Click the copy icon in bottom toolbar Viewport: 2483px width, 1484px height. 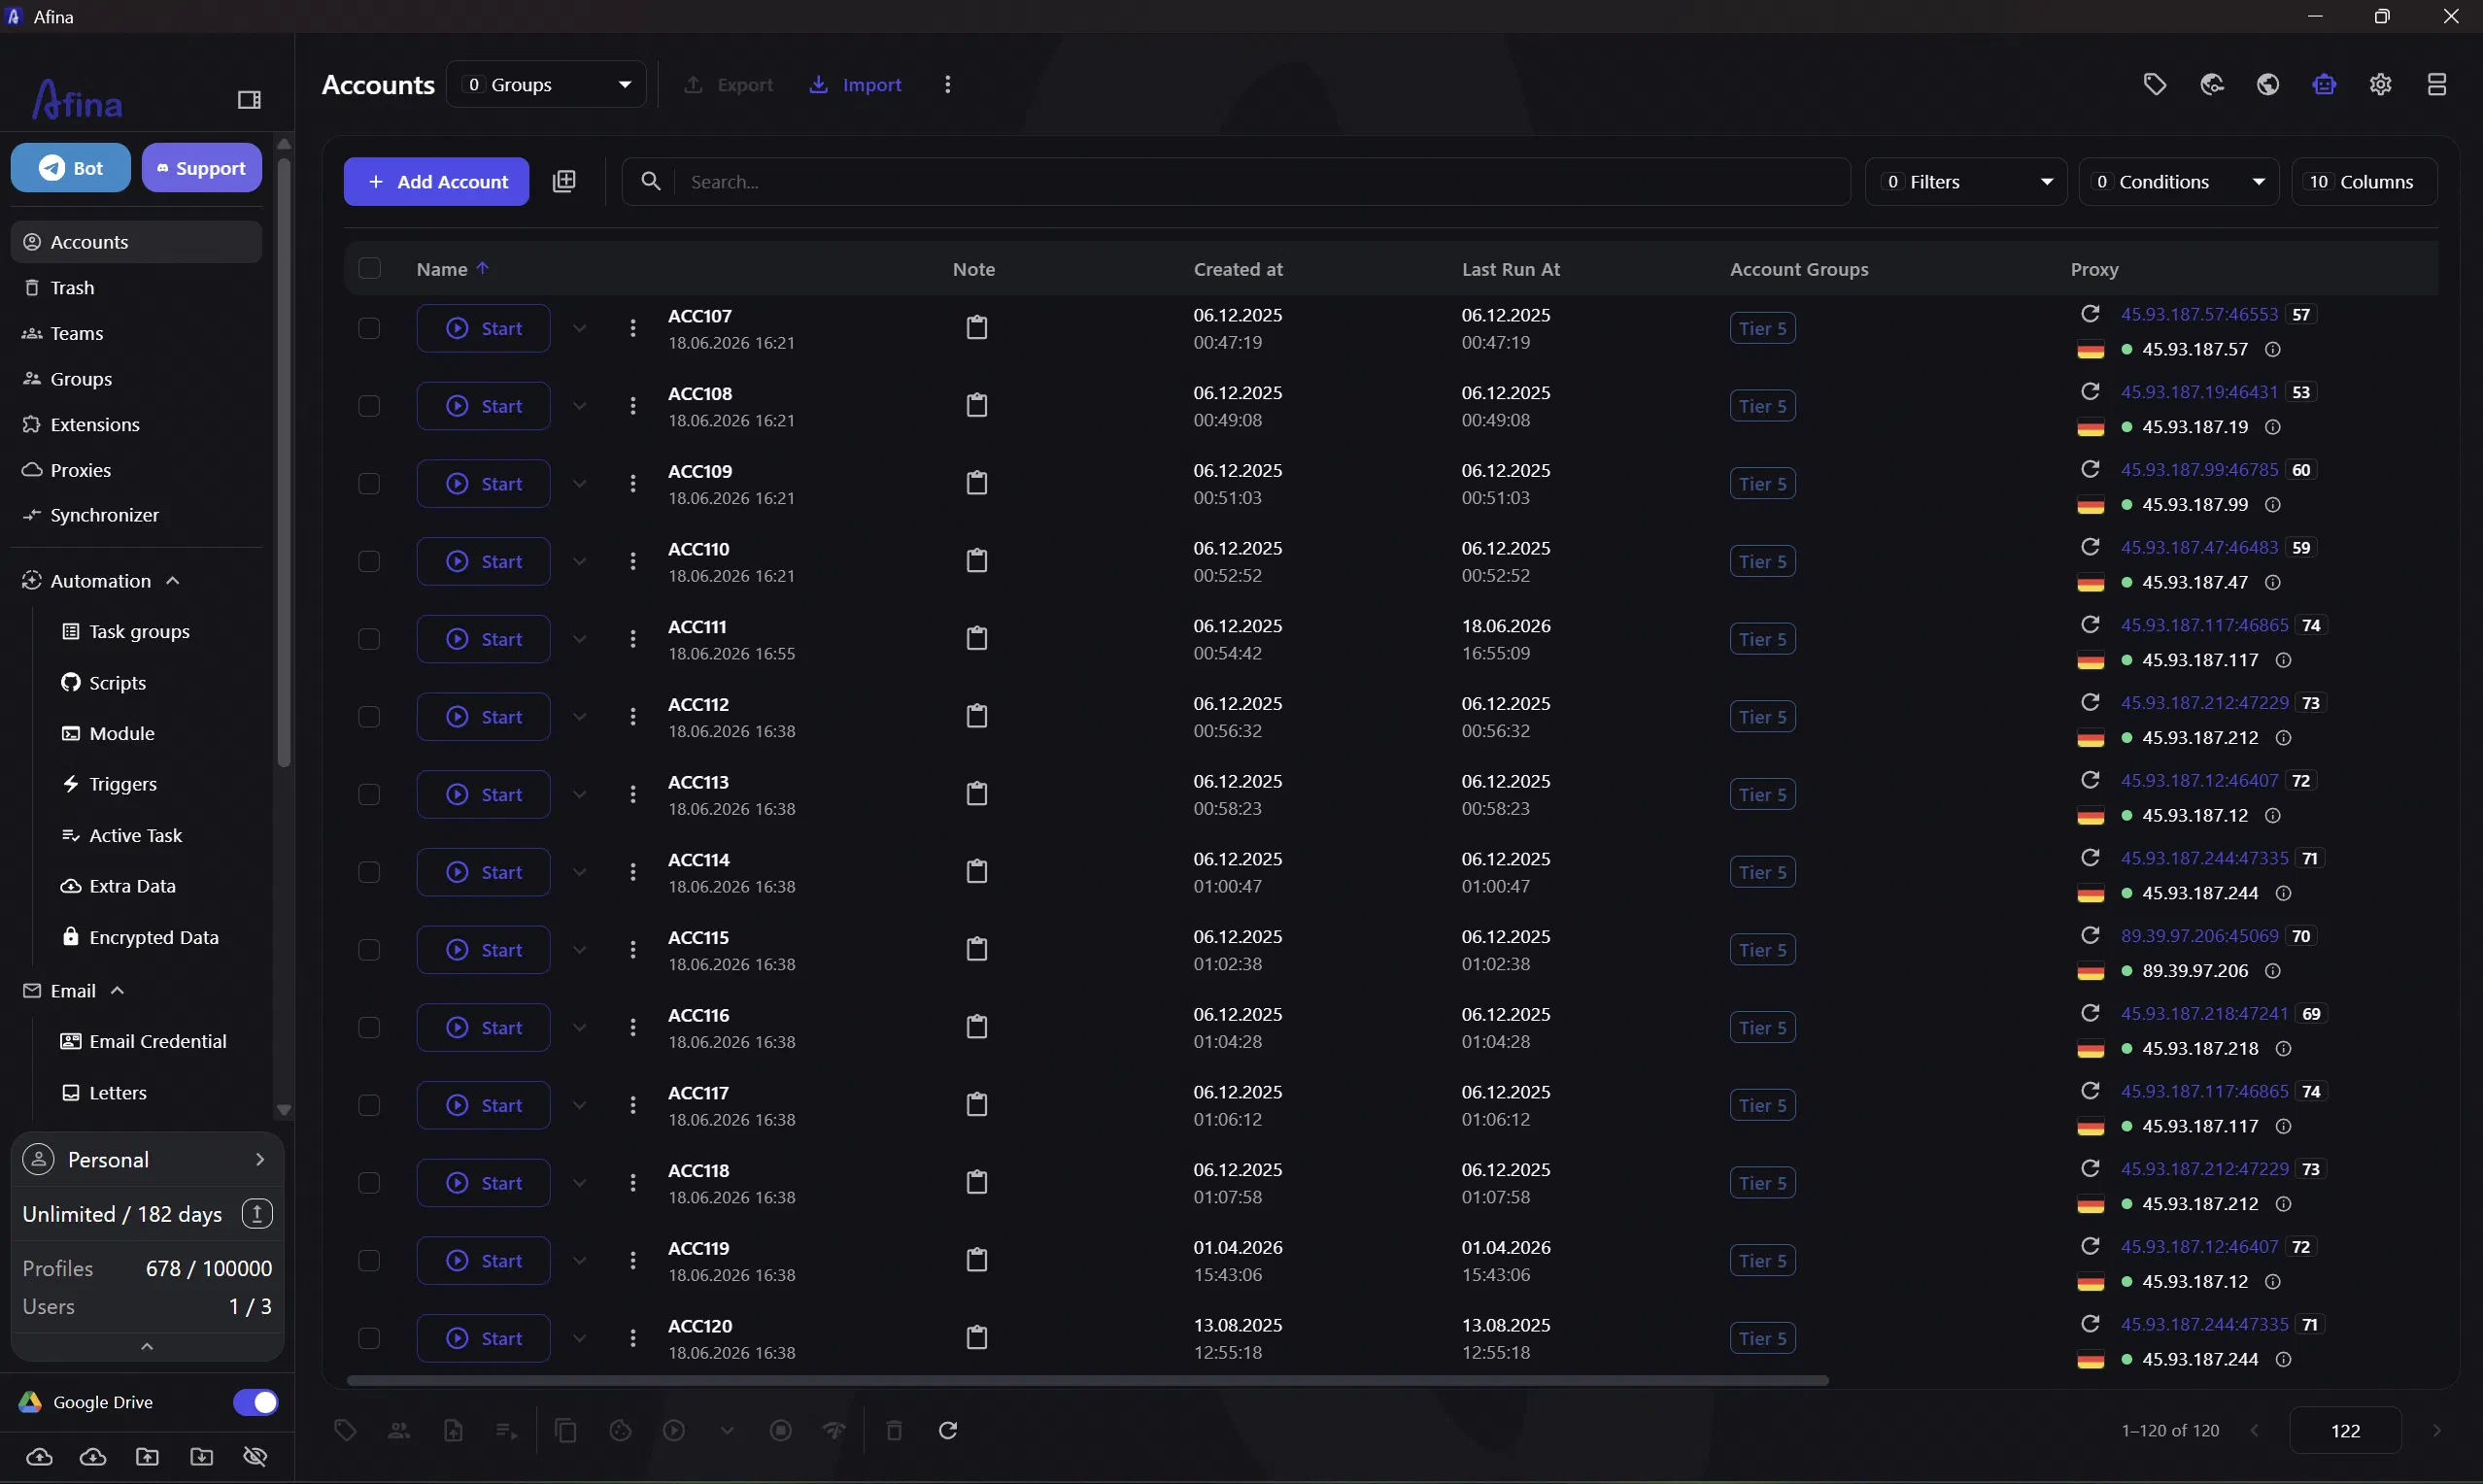pyautogui.click(x=566, y=1431)
